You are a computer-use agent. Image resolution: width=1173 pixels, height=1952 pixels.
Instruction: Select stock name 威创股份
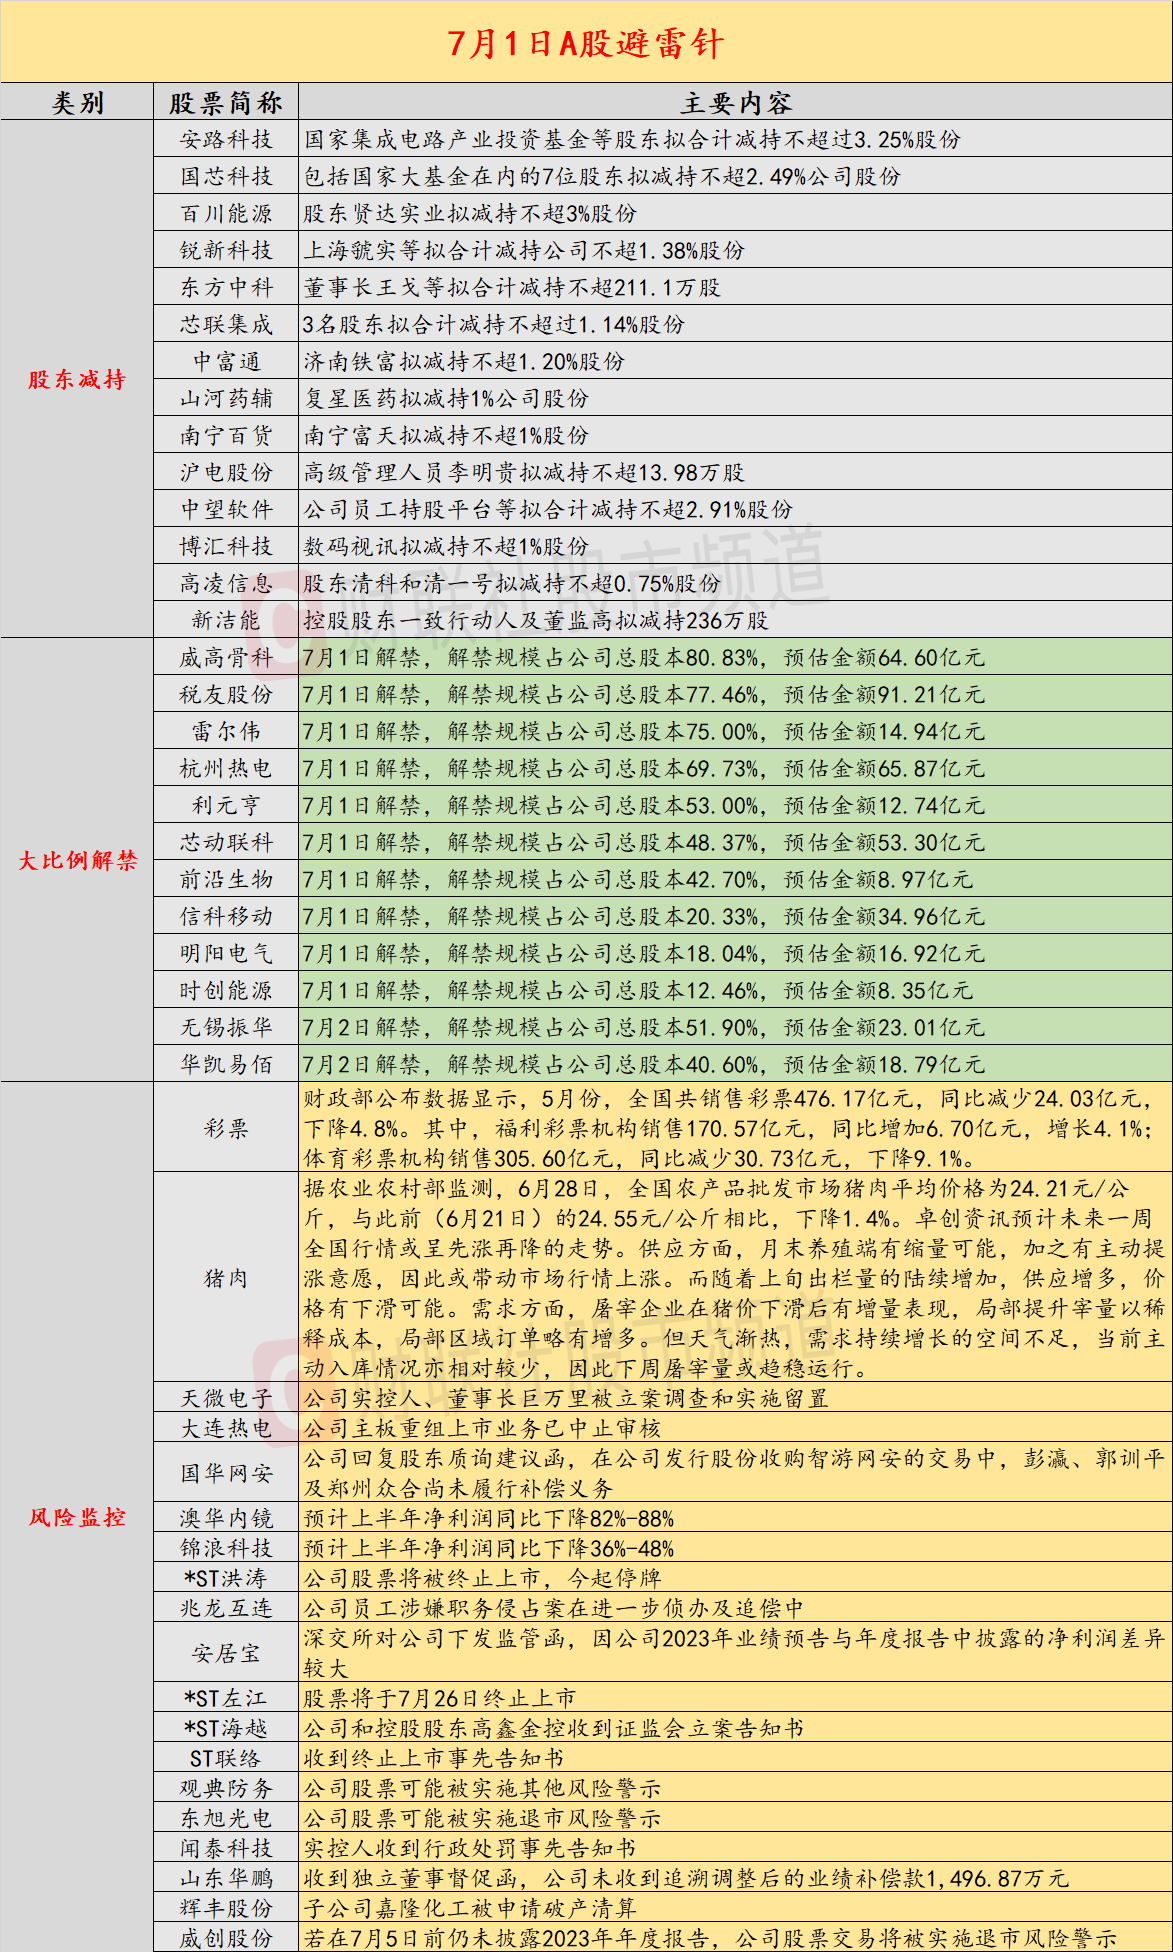(226, 1939)
